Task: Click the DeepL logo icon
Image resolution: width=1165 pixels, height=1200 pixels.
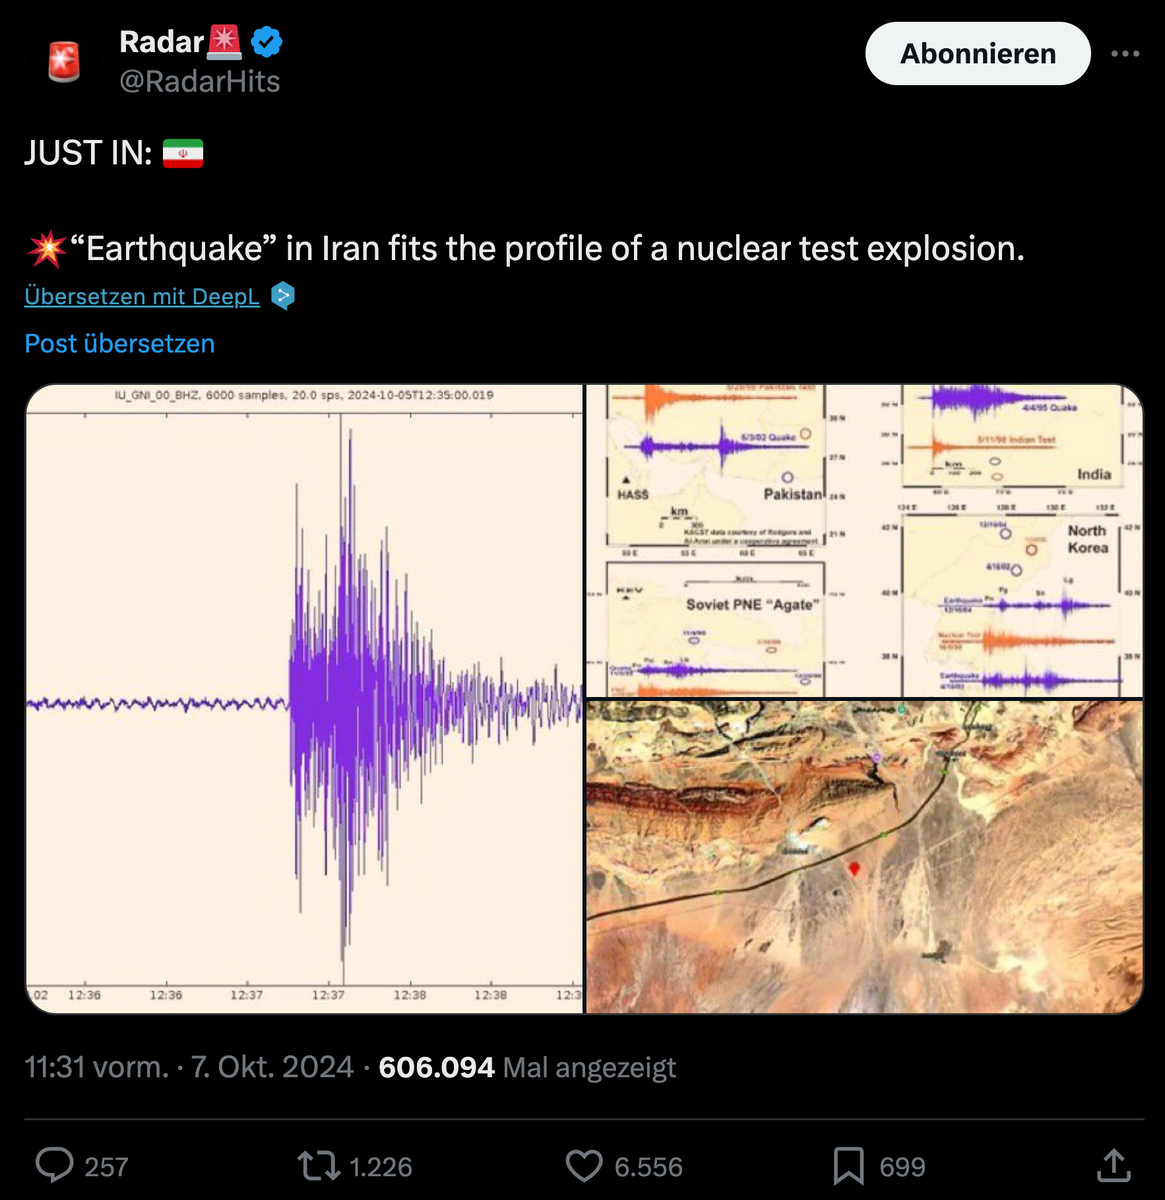Action: tap(283, 296)
